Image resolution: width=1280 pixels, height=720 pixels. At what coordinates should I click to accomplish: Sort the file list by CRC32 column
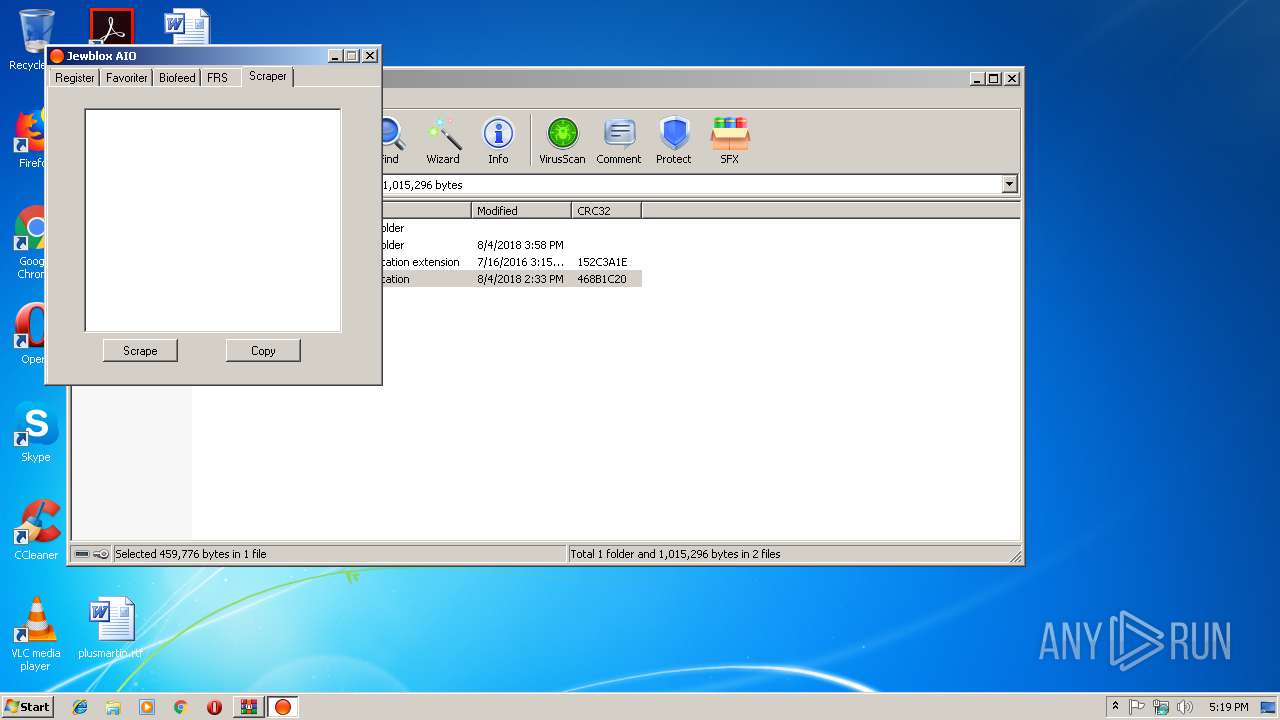pos(606,210)
